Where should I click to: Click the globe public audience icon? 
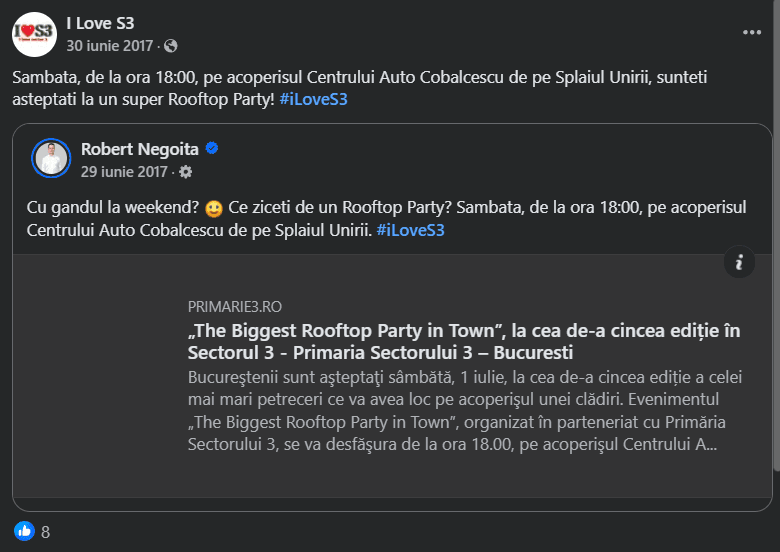[171, 45]
